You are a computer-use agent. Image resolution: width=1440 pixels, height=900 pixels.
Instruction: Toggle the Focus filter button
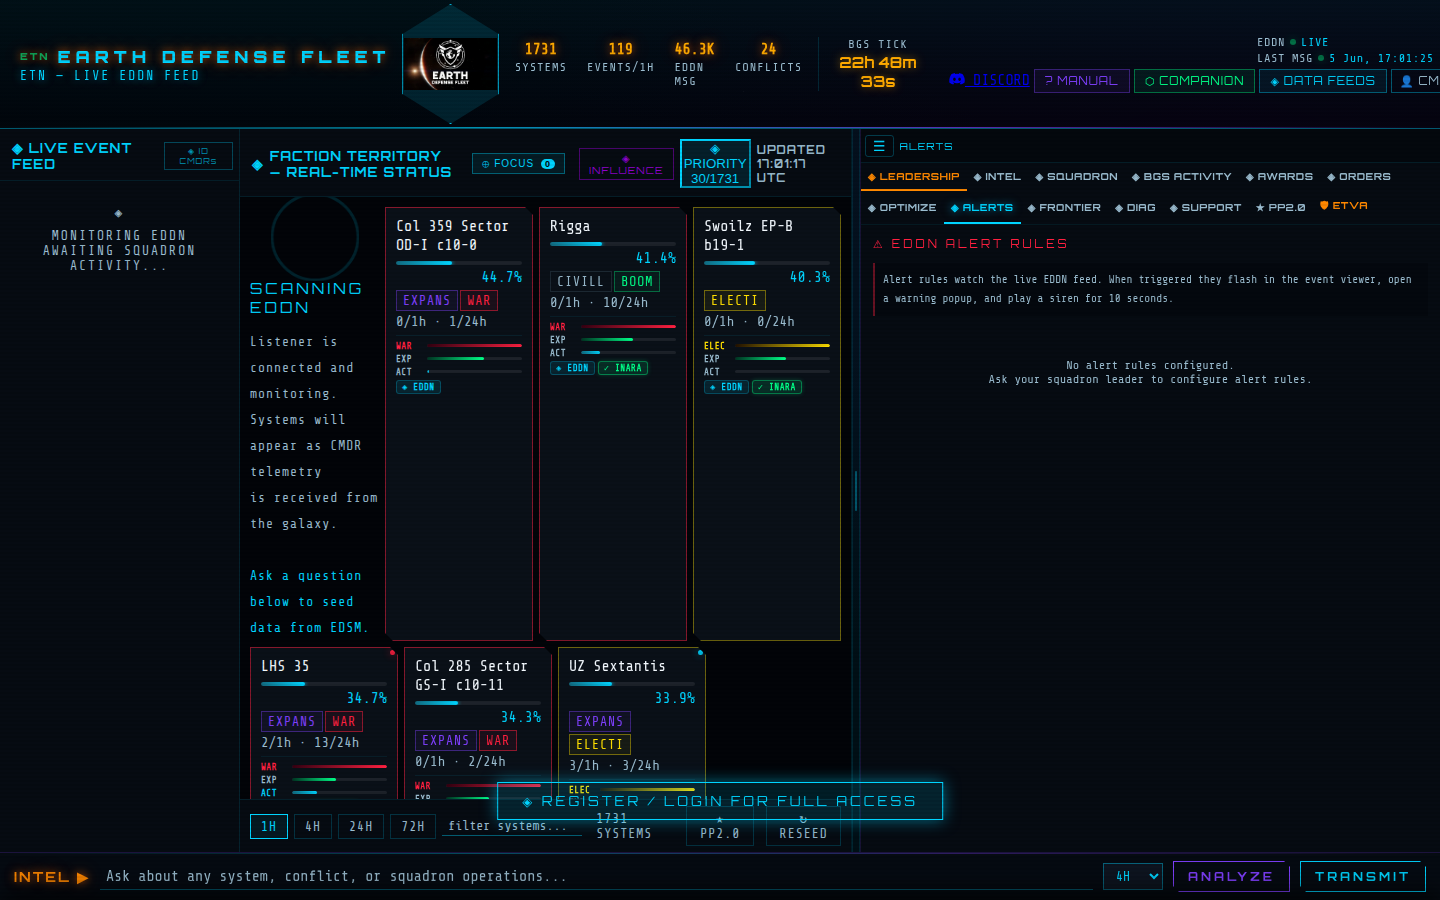coord(518,164)
